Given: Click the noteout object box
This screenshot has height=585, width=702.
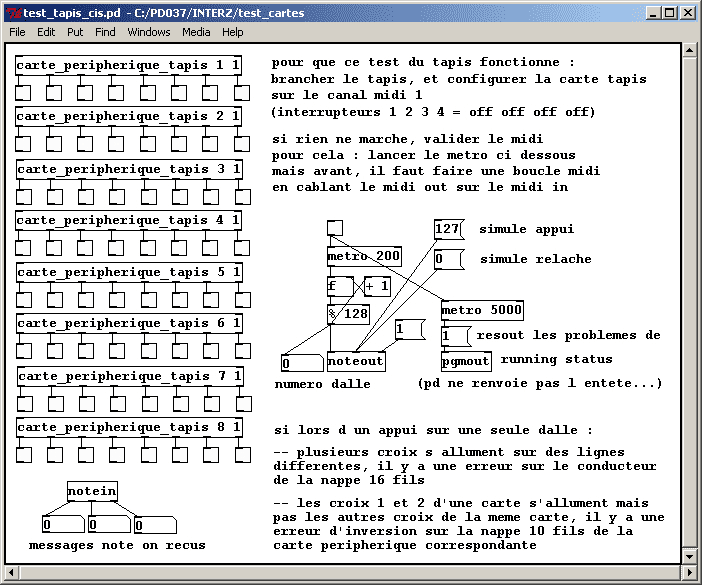Looking at the screenshot, I should click(356, 362).
